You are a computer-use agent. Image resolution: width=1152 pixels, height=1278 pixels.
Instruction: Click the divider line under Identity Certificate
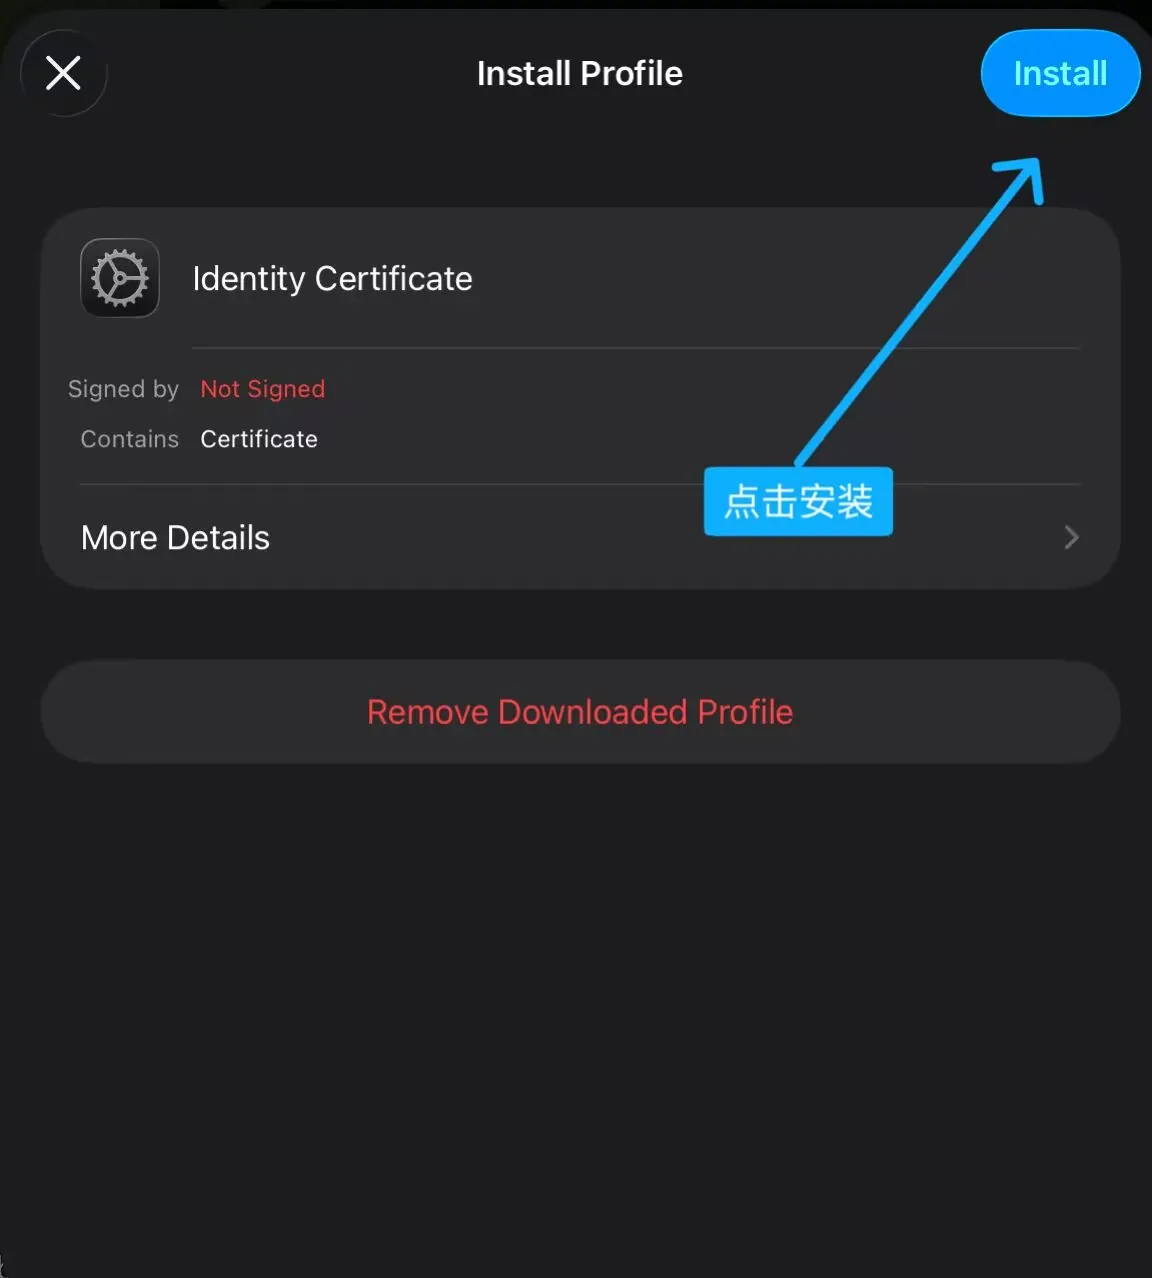(636, 348)
